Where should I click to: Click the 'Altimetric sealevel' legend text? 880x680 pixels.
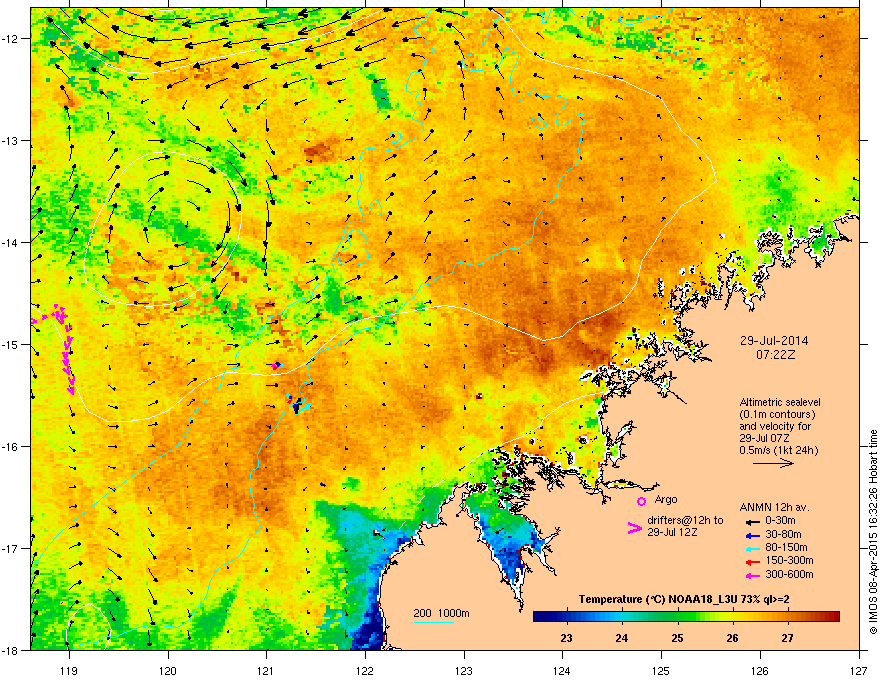coord(780,402)
